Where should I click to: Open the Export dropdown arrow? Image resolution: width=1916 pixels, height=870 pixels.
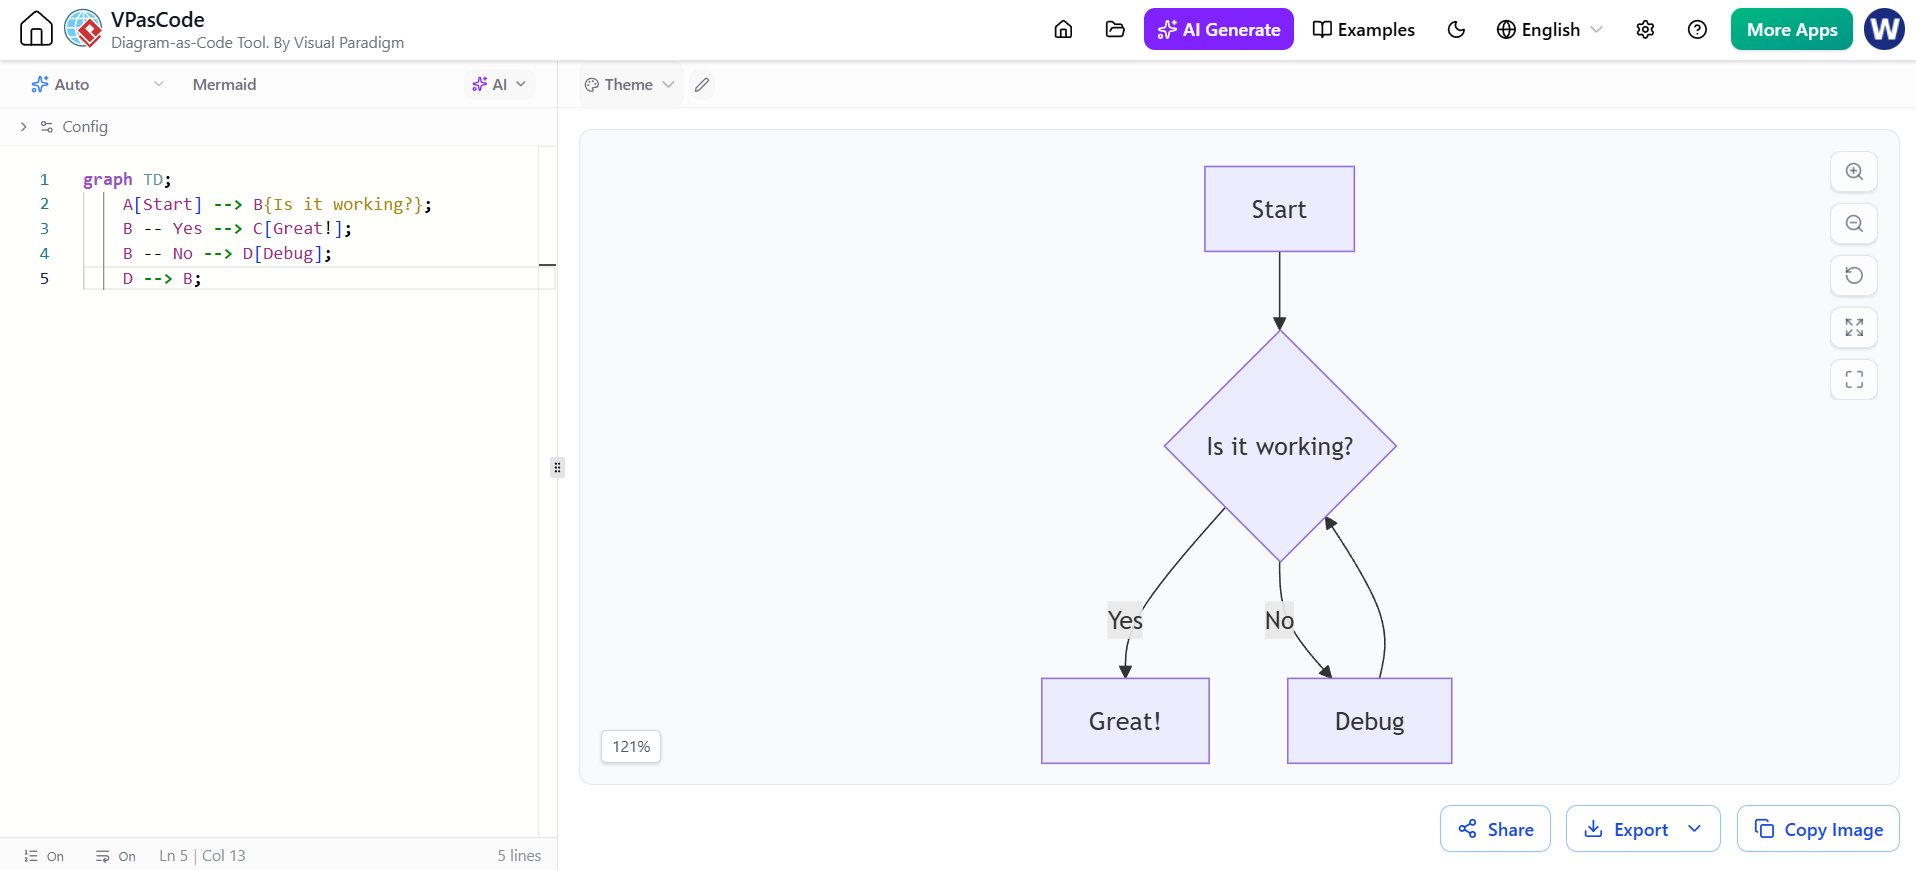click(1694, 829)
